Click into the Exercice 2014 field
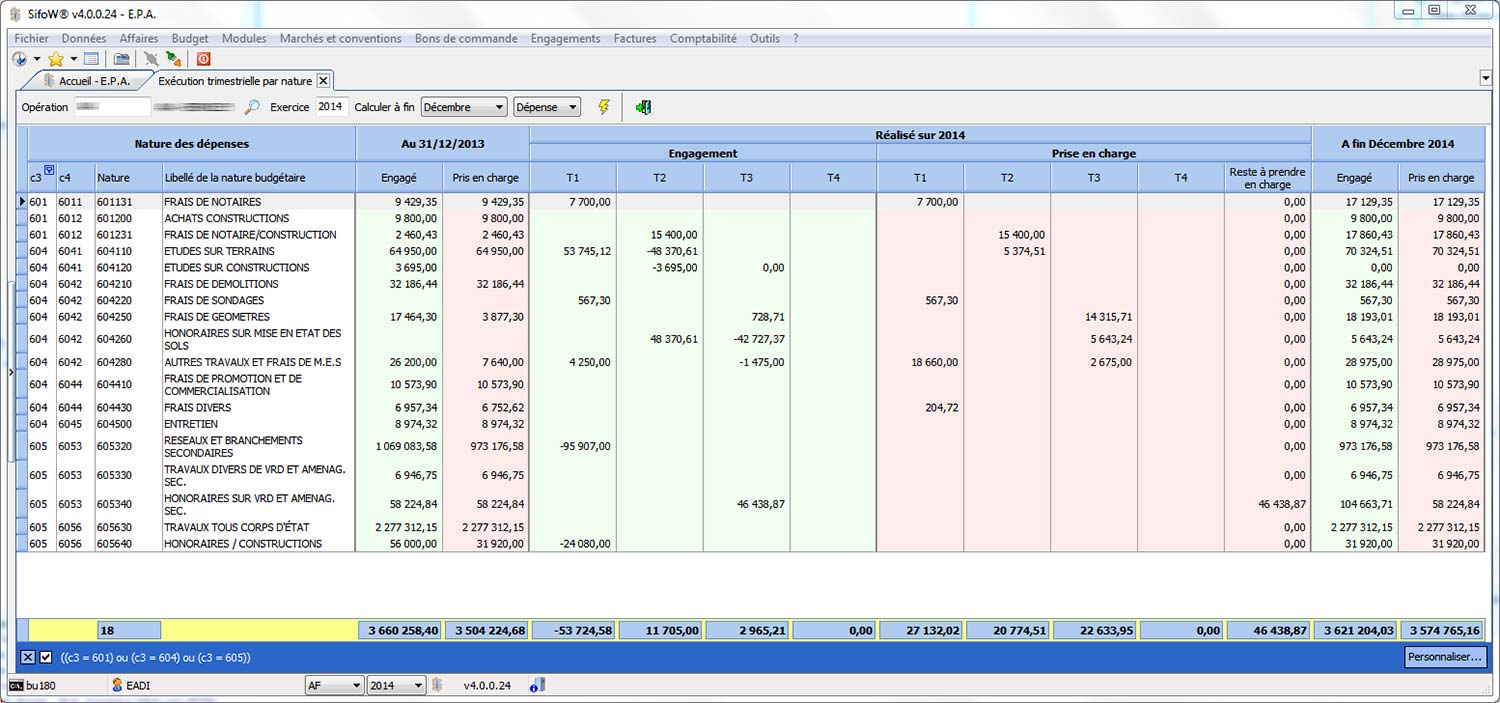Image resolution: width=1500 pixels, height=703 pixels. [332, 107]
